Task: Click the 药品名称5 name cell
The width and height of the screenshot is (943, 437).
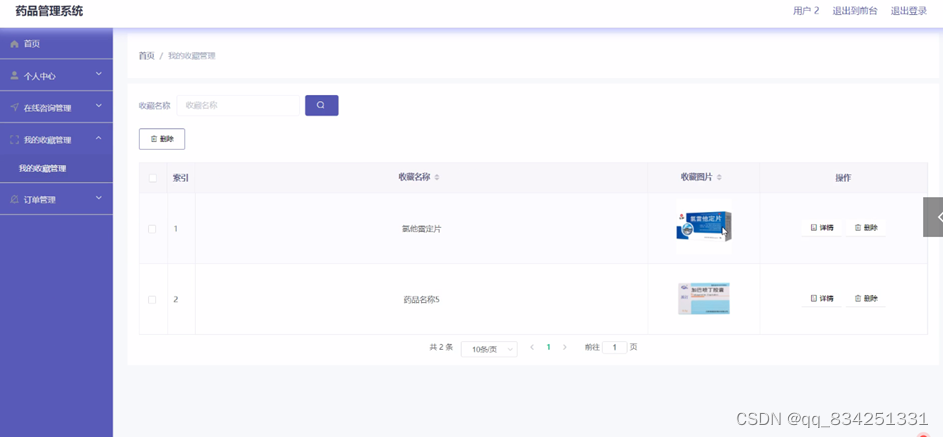Action: tap(422, 299)
